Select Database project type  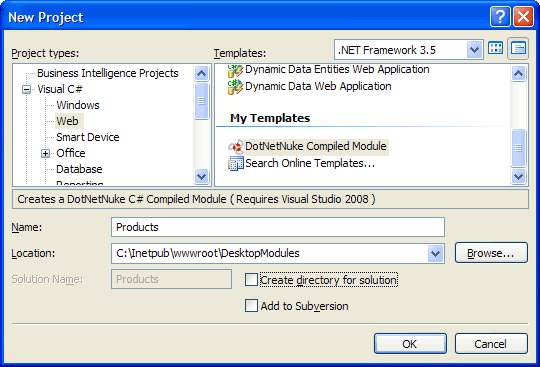79,169
